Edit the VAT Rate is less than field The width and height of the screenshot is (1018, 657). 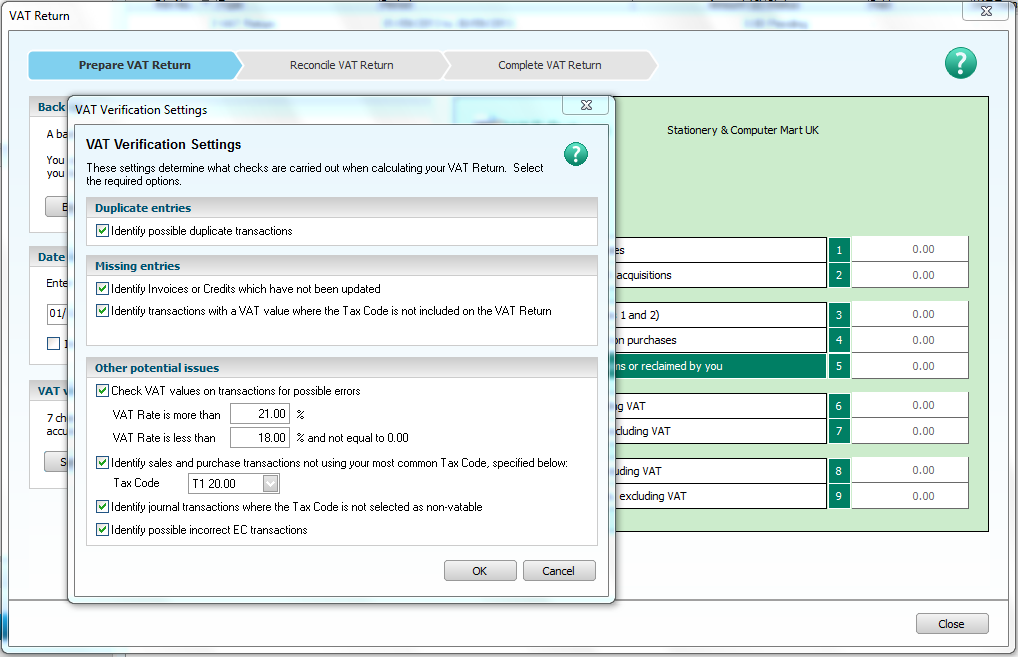click(262, 436)
